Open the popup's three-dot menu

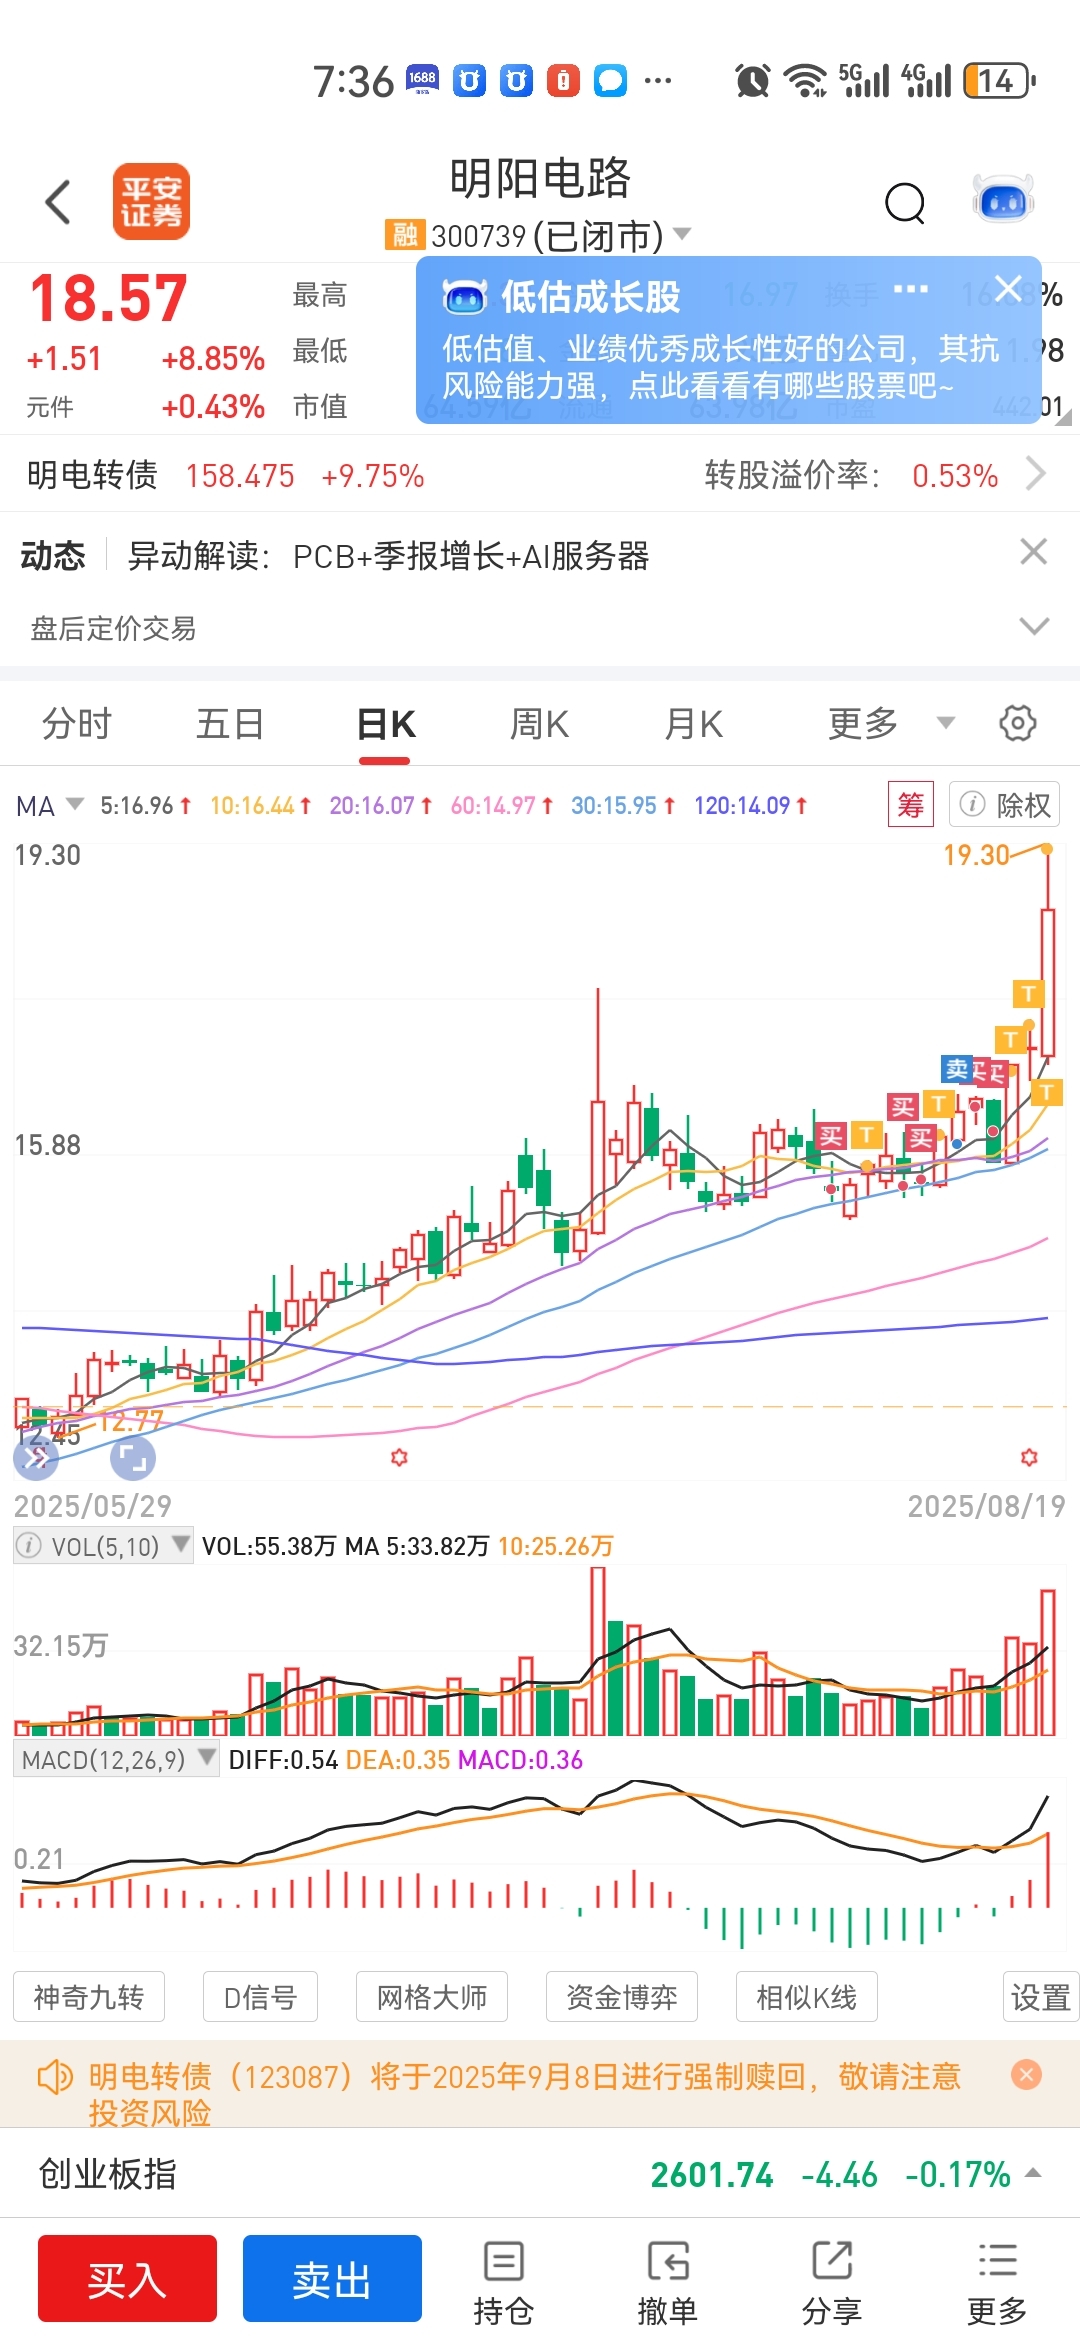coord(910,290)
